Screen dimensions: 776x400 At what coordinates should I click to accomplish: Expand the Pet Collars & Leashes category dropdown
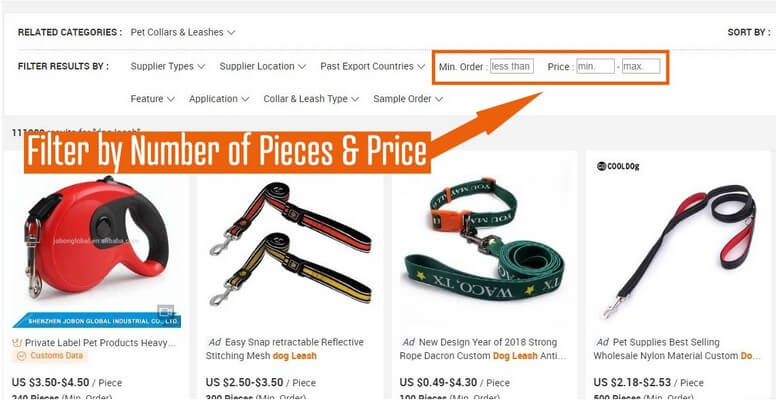tap(183, 32)
